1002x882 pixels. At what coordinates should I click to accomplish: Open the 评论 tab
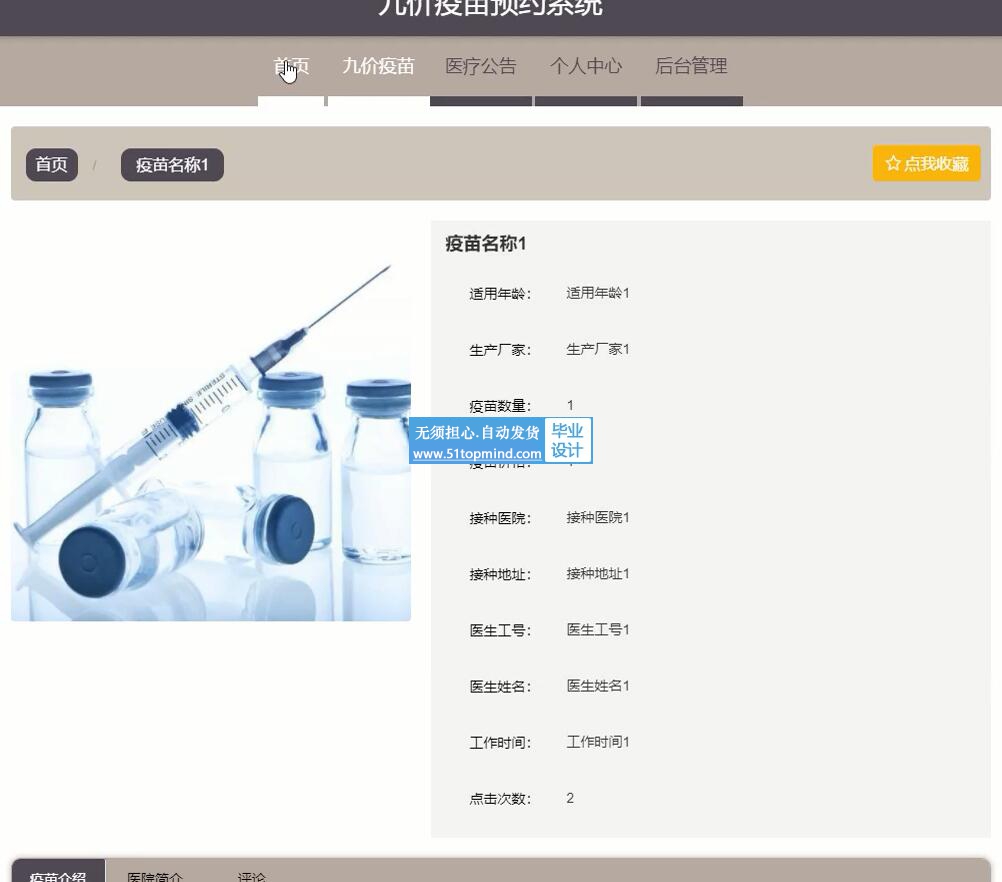[252, 876]
